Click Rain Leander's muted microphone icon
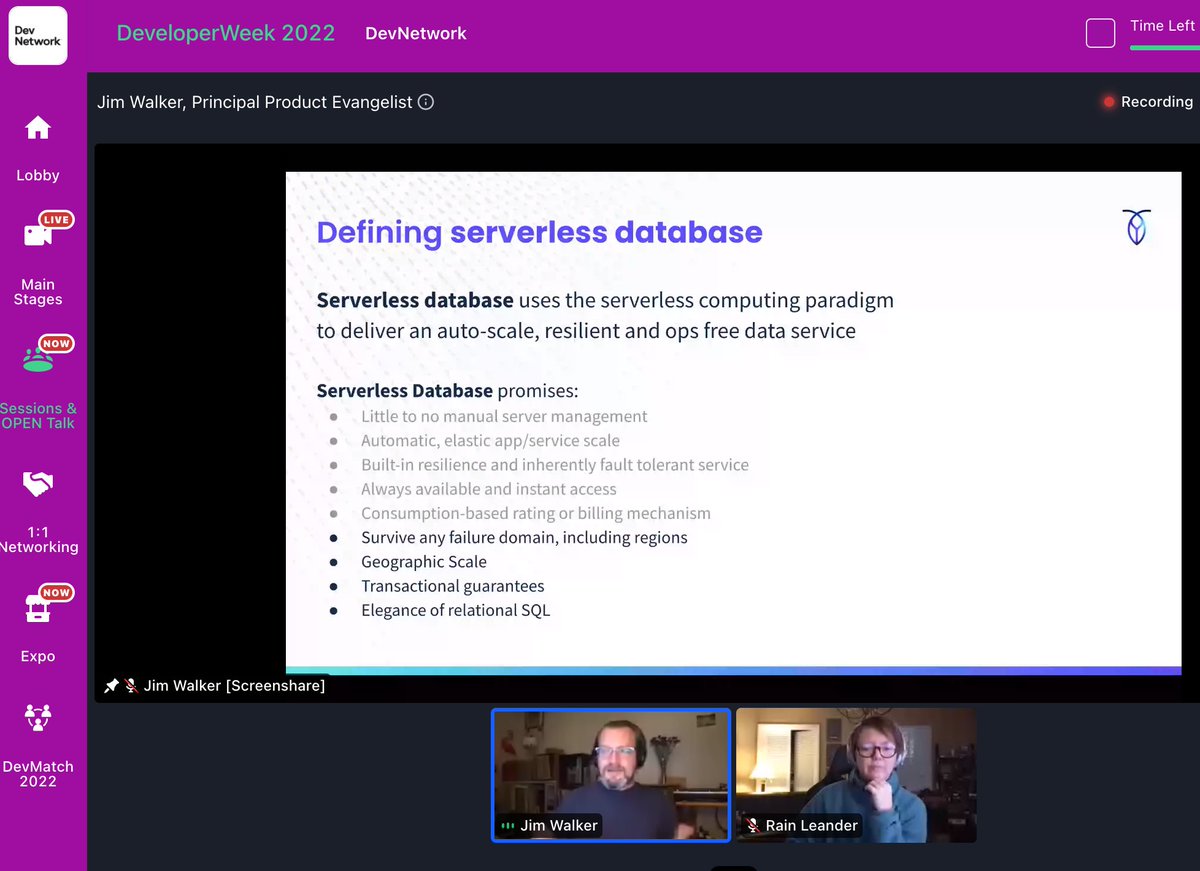This screenshot has height=871, width=1200. click(752, 826)
